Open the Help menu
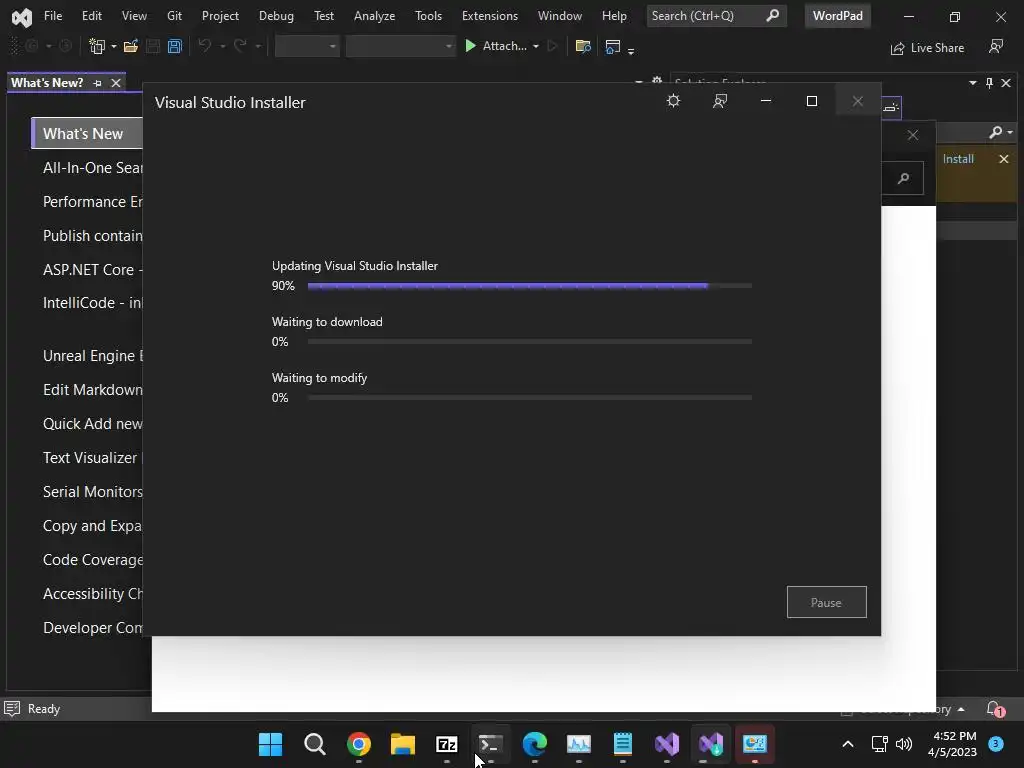1024x768 pixels. pyautogui.click(x=614, y=16)
